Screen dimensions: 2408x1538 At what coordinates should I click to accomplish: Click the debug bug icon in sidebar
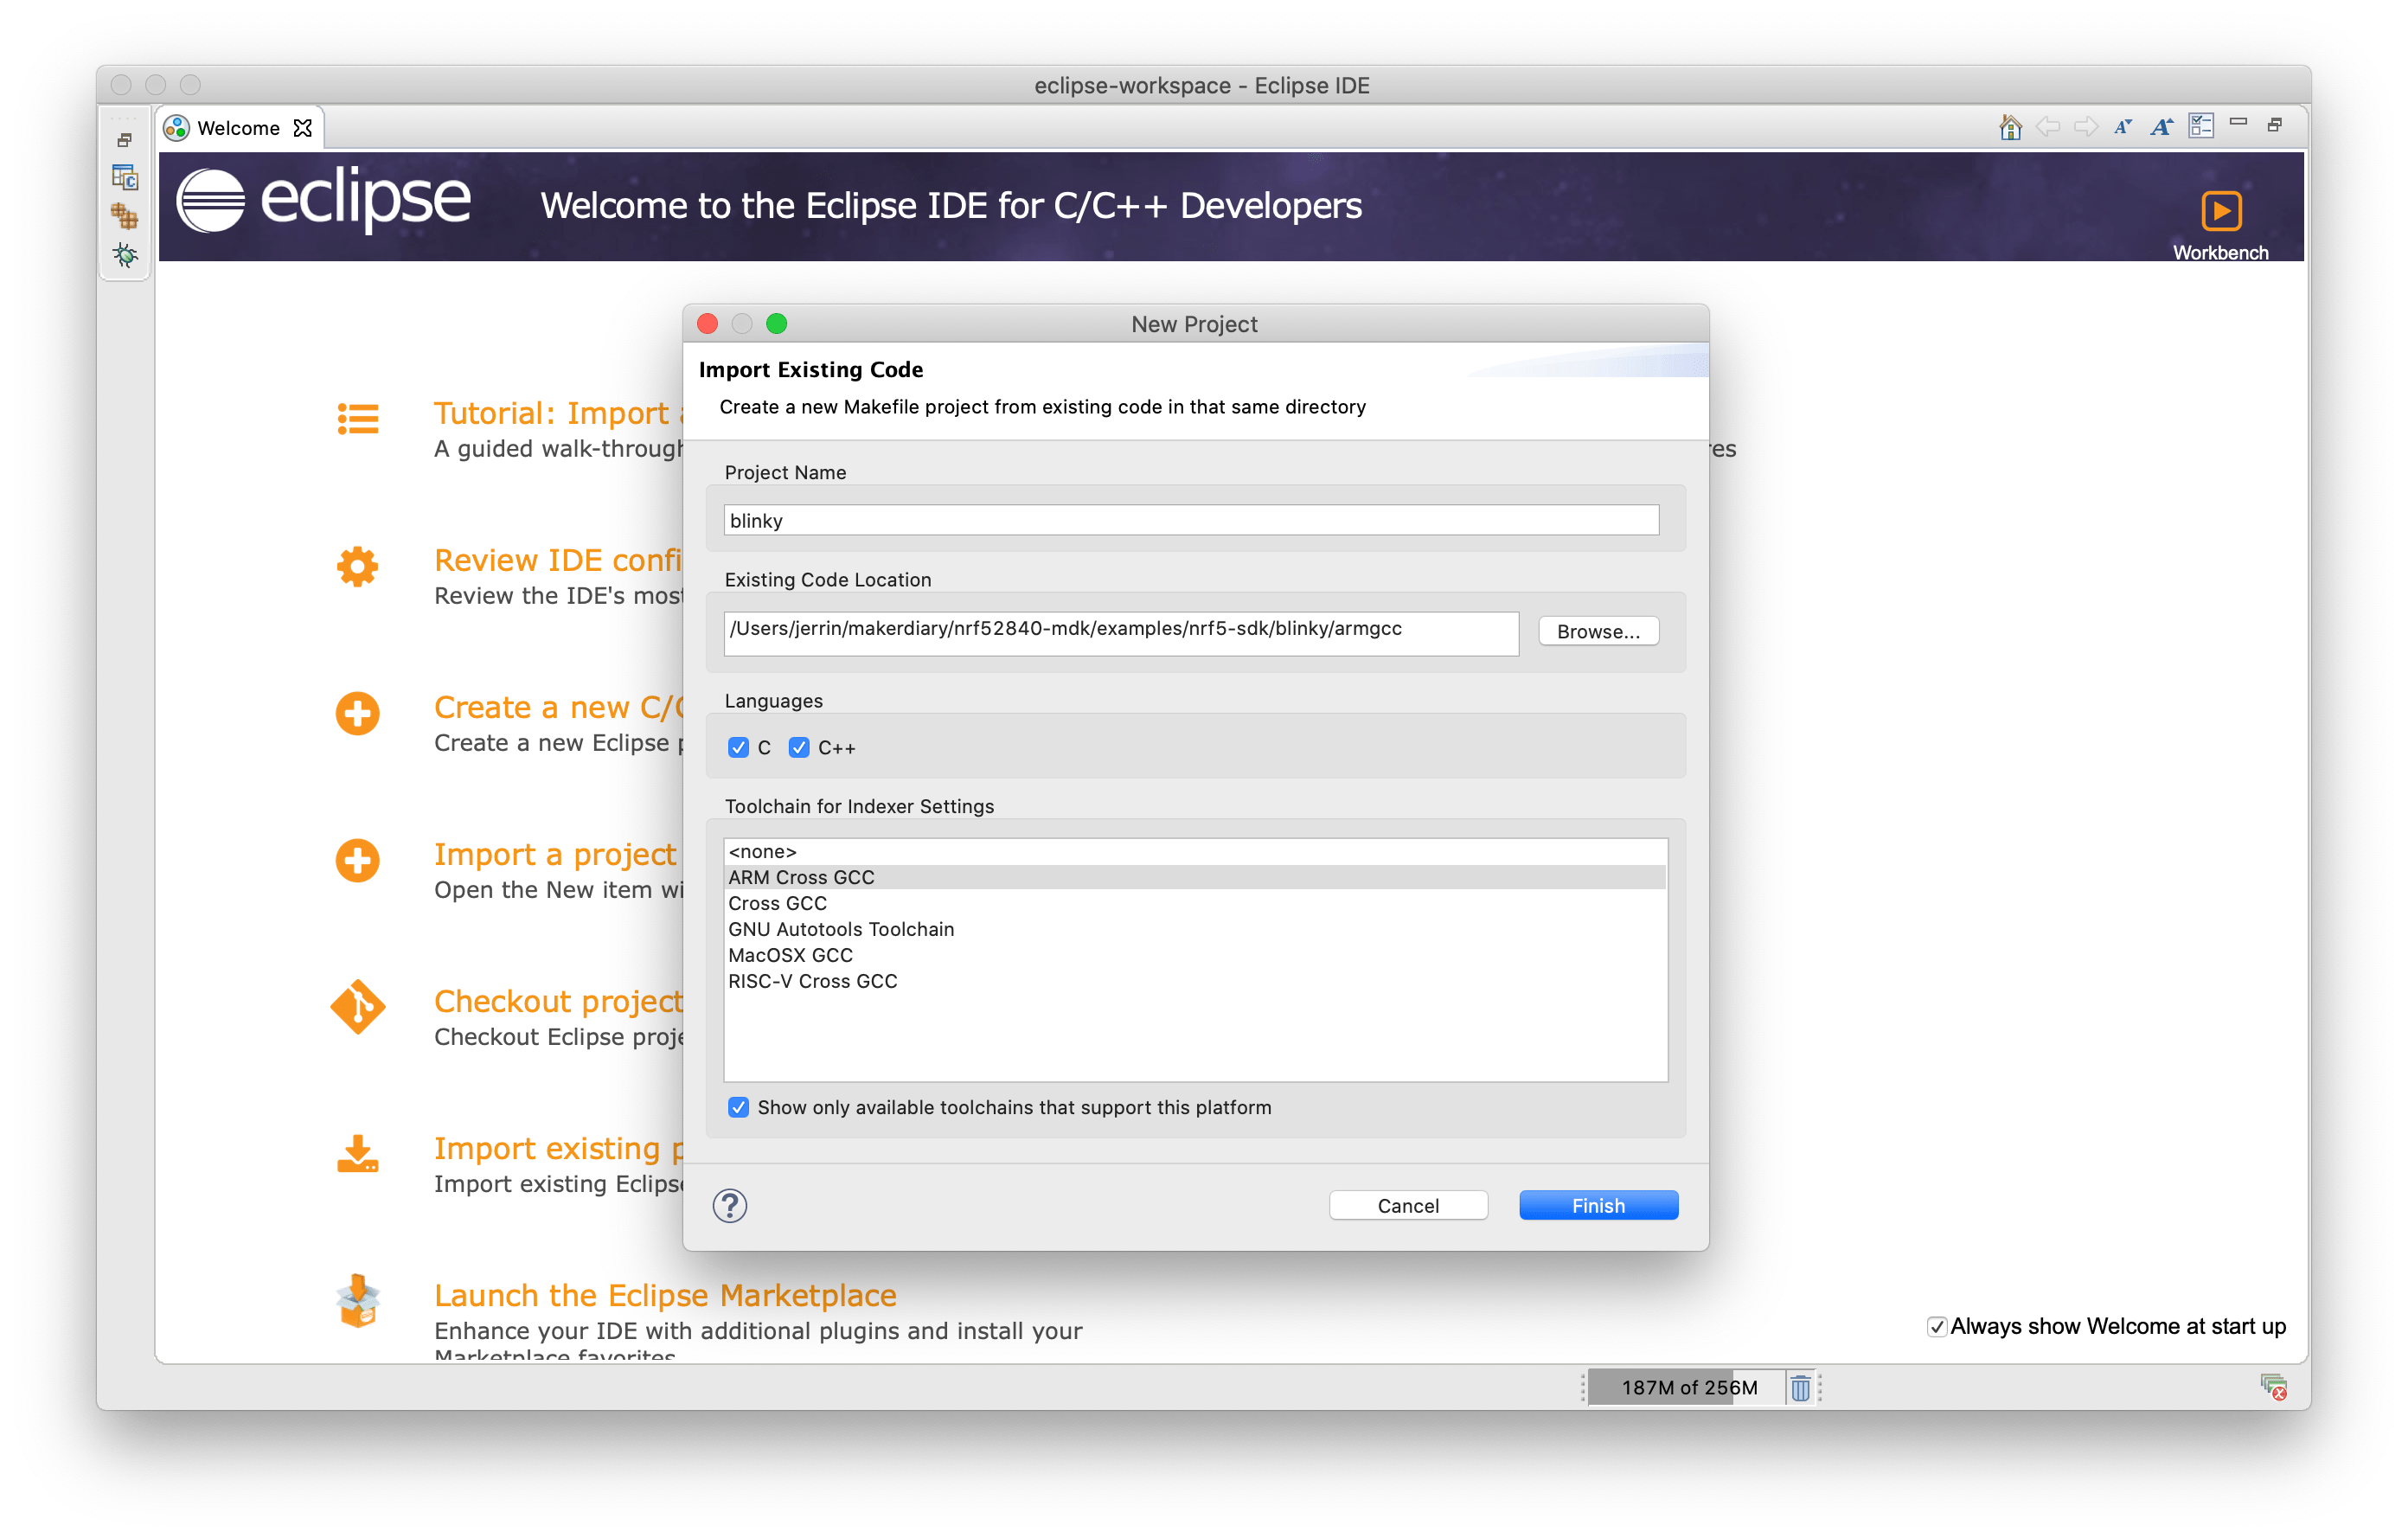[125, 256]
